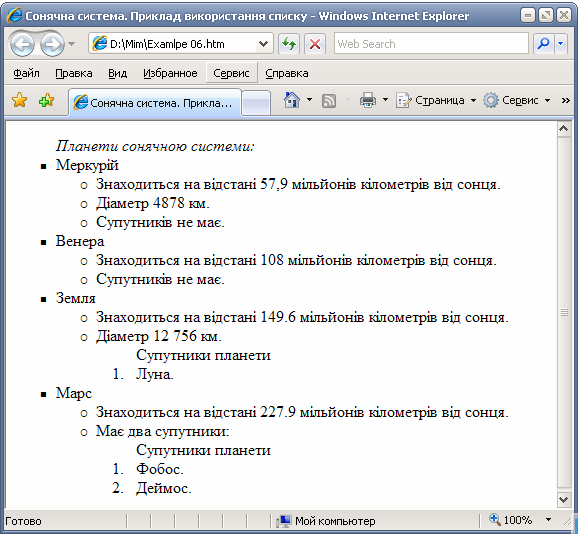Maximize the Internet Explorer window
This screenshot has height=534, width=578.
[546, 15]
